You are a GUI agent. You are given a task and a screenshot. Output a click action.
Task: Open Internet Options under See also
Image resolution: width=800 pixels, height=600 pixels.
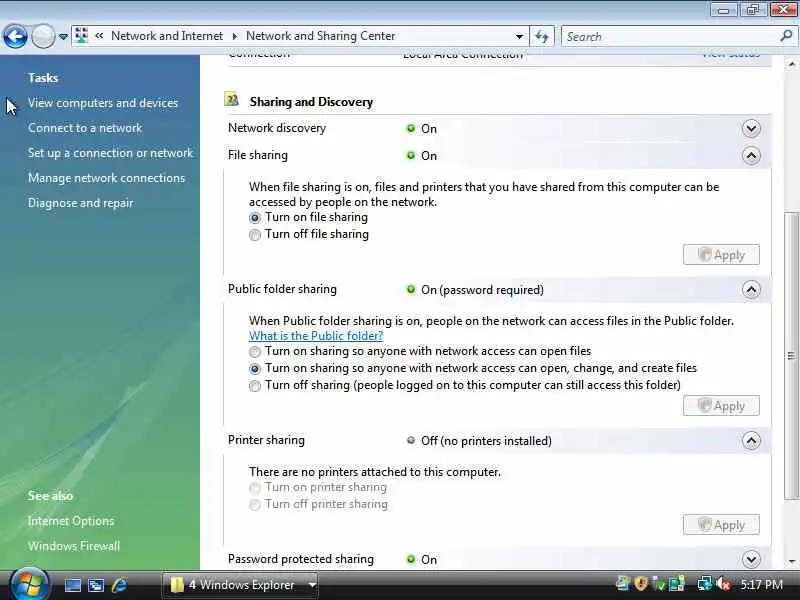point(71,521)
